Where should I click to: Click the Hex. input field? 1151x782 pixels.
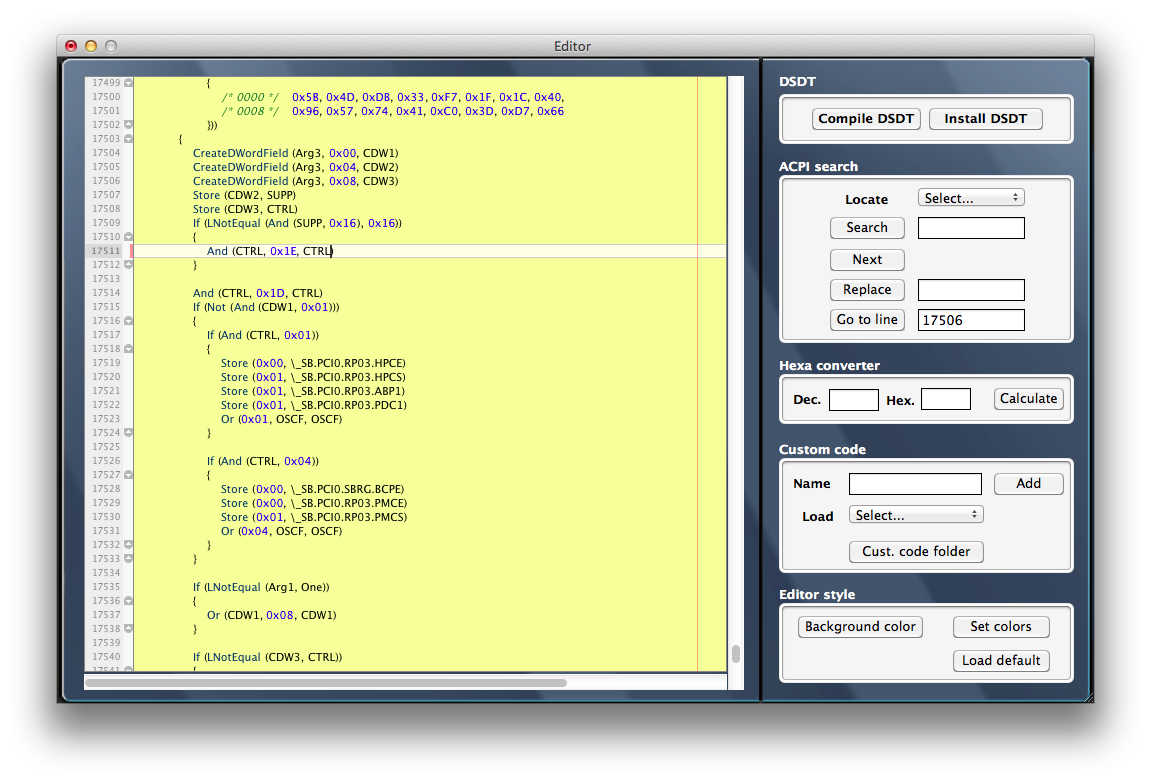coord(945,400)
